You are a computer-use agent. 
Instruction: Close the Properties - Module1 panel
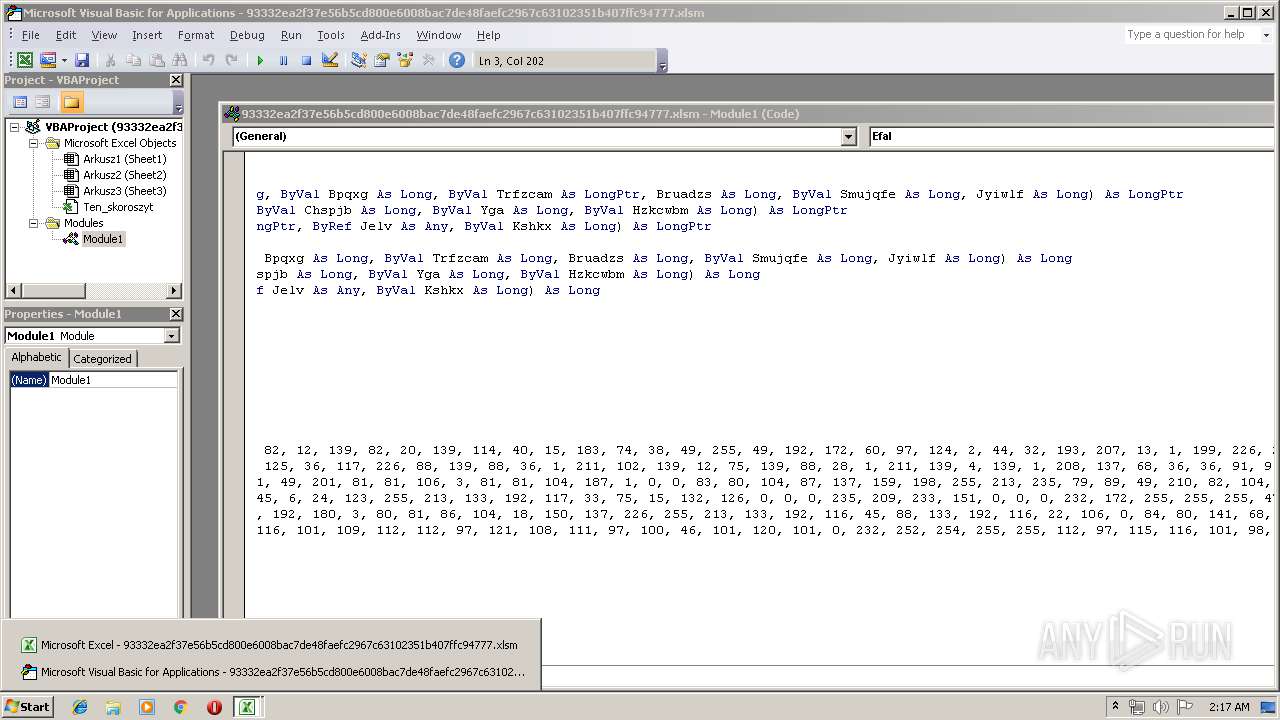point(176,314)
